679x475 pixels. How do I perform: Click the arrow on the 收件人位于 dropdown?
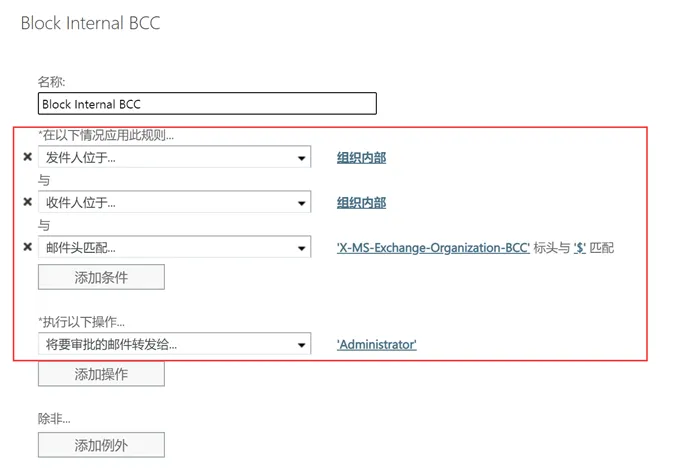(x=302, y=203)
